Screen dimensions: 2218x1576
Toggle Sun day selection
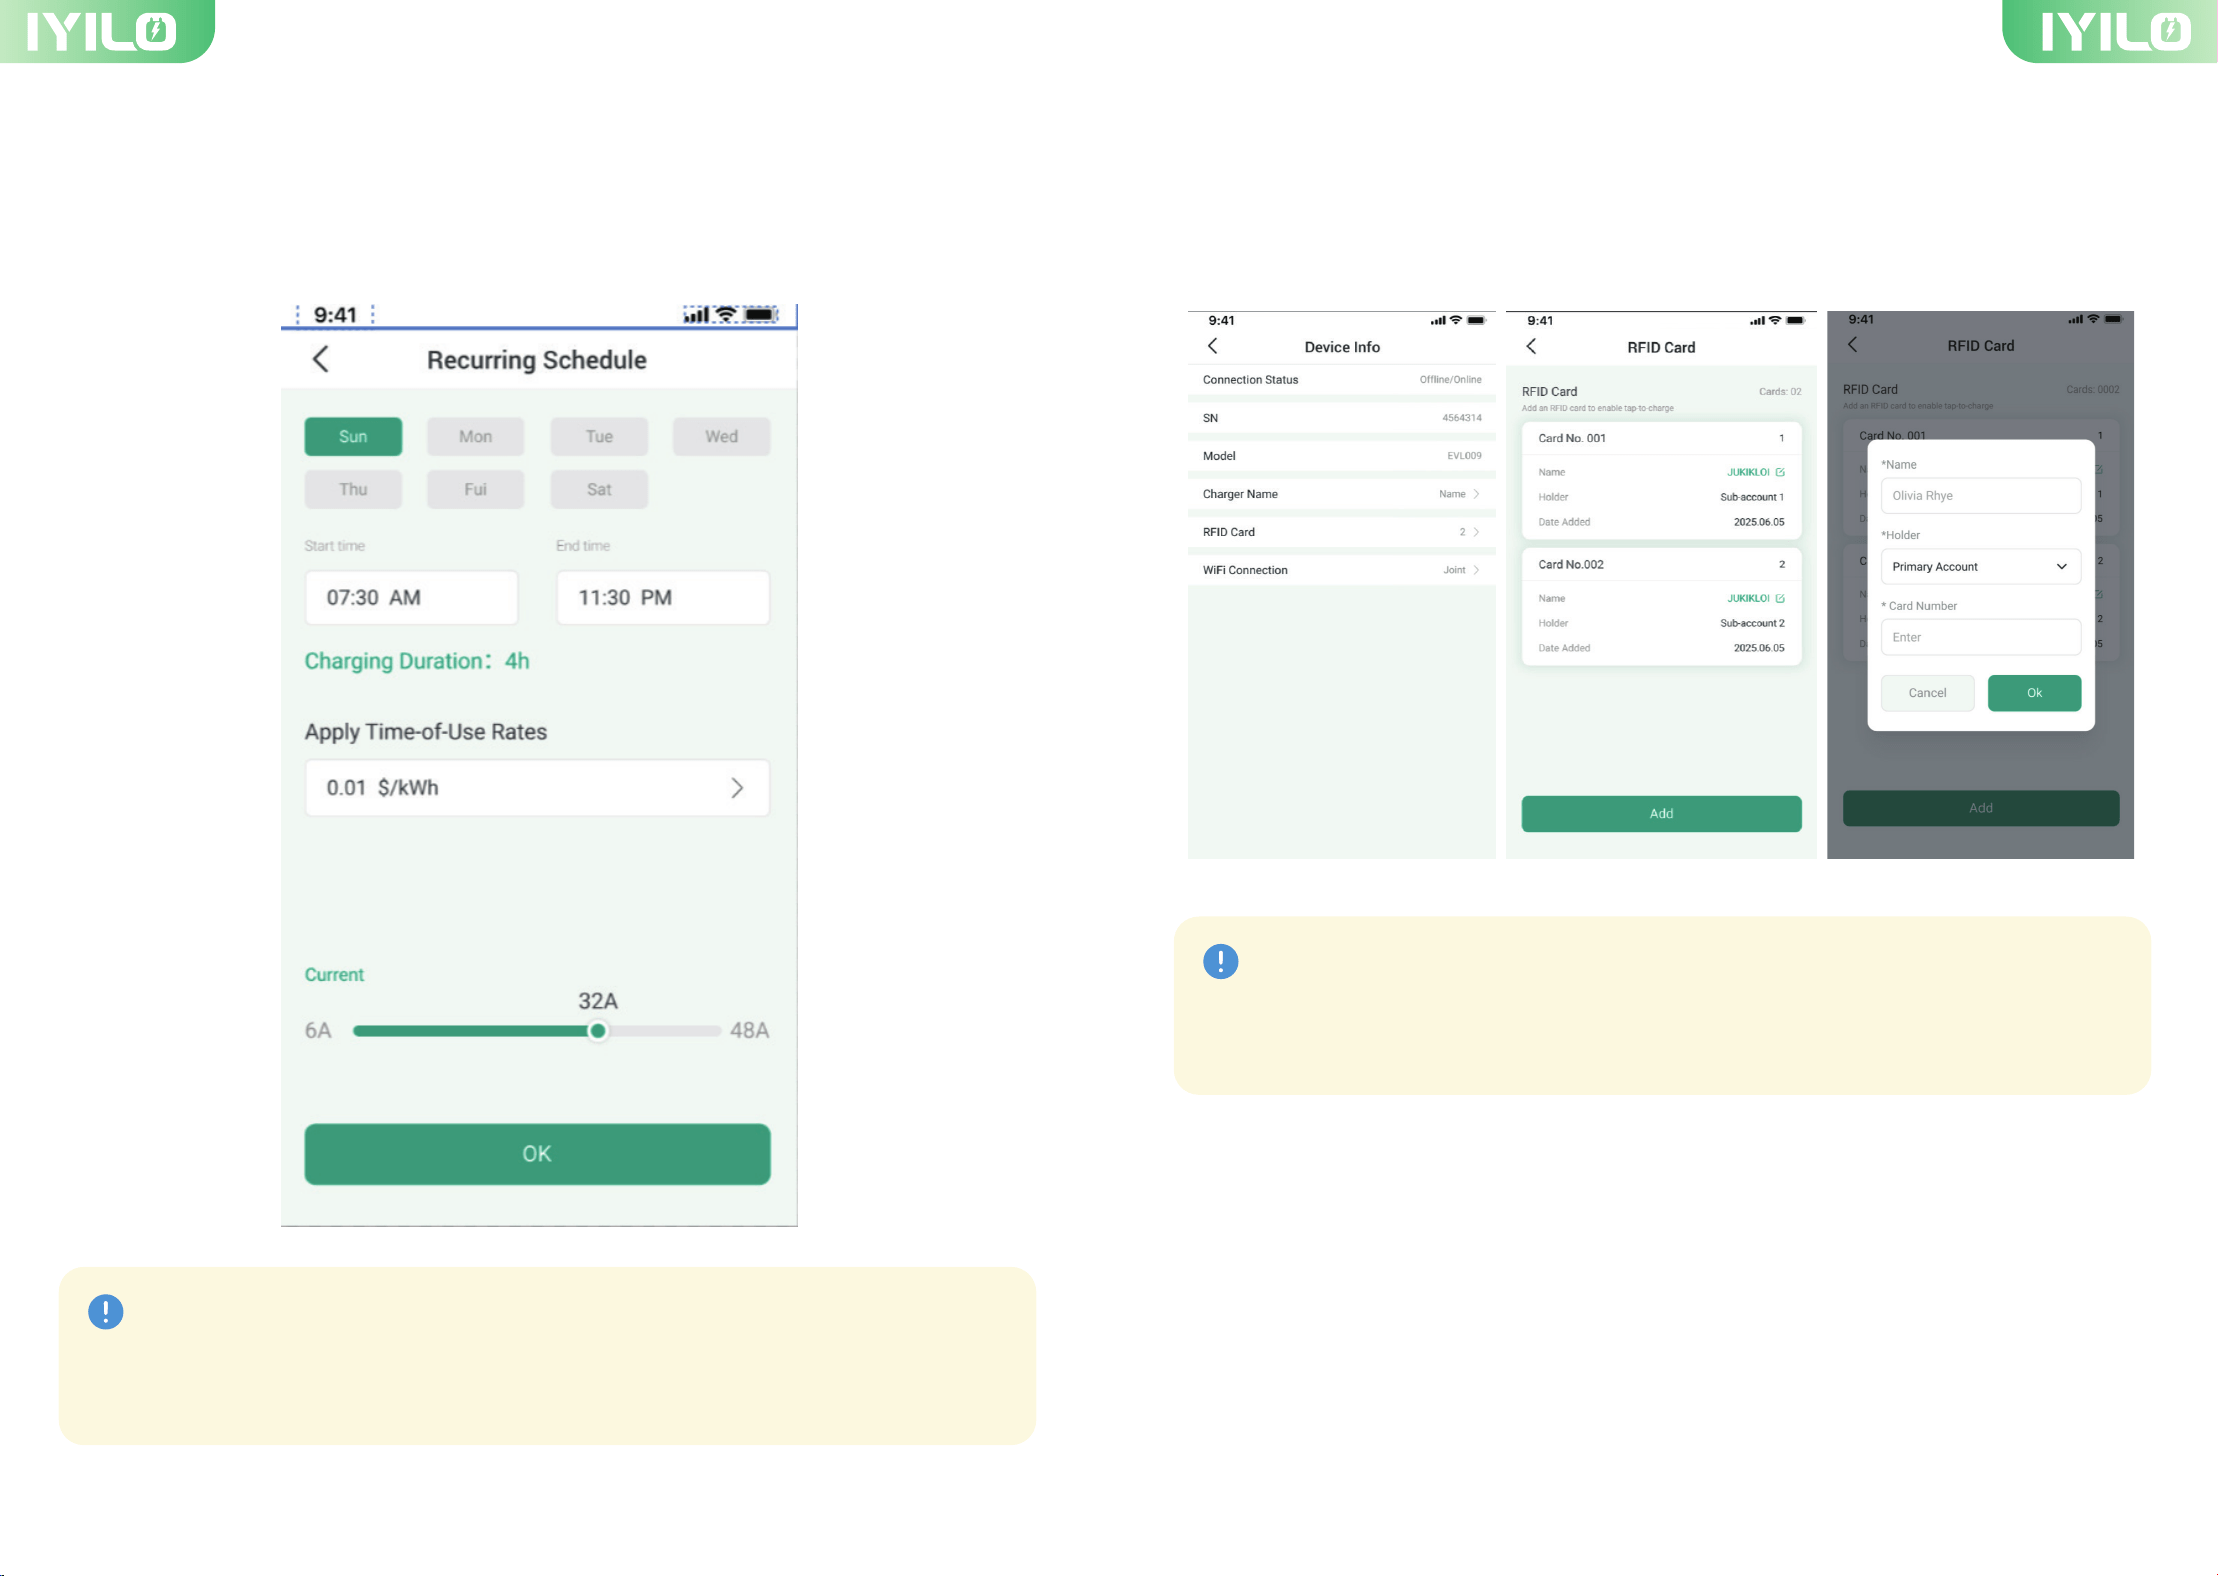[353, 436]
